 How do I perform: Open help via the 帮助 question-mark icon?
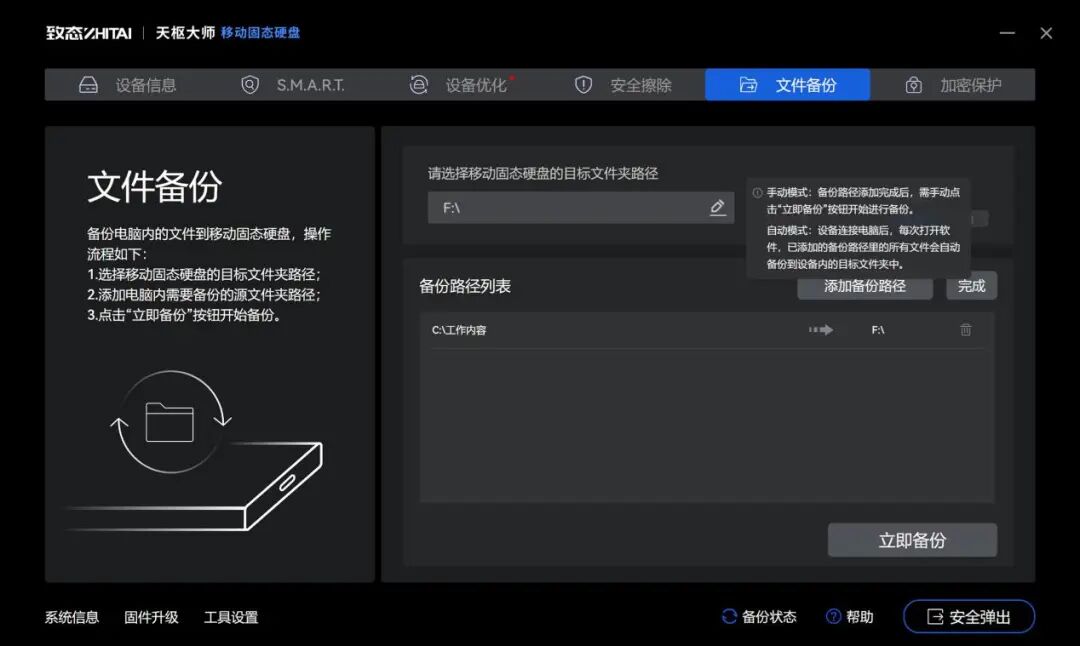[x=831, y=617]
